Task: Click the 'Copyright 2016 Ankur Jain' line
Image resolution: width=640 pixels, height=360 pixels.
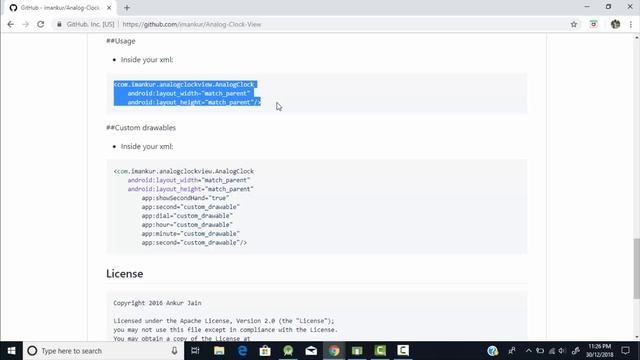Action: click(157, 303)
